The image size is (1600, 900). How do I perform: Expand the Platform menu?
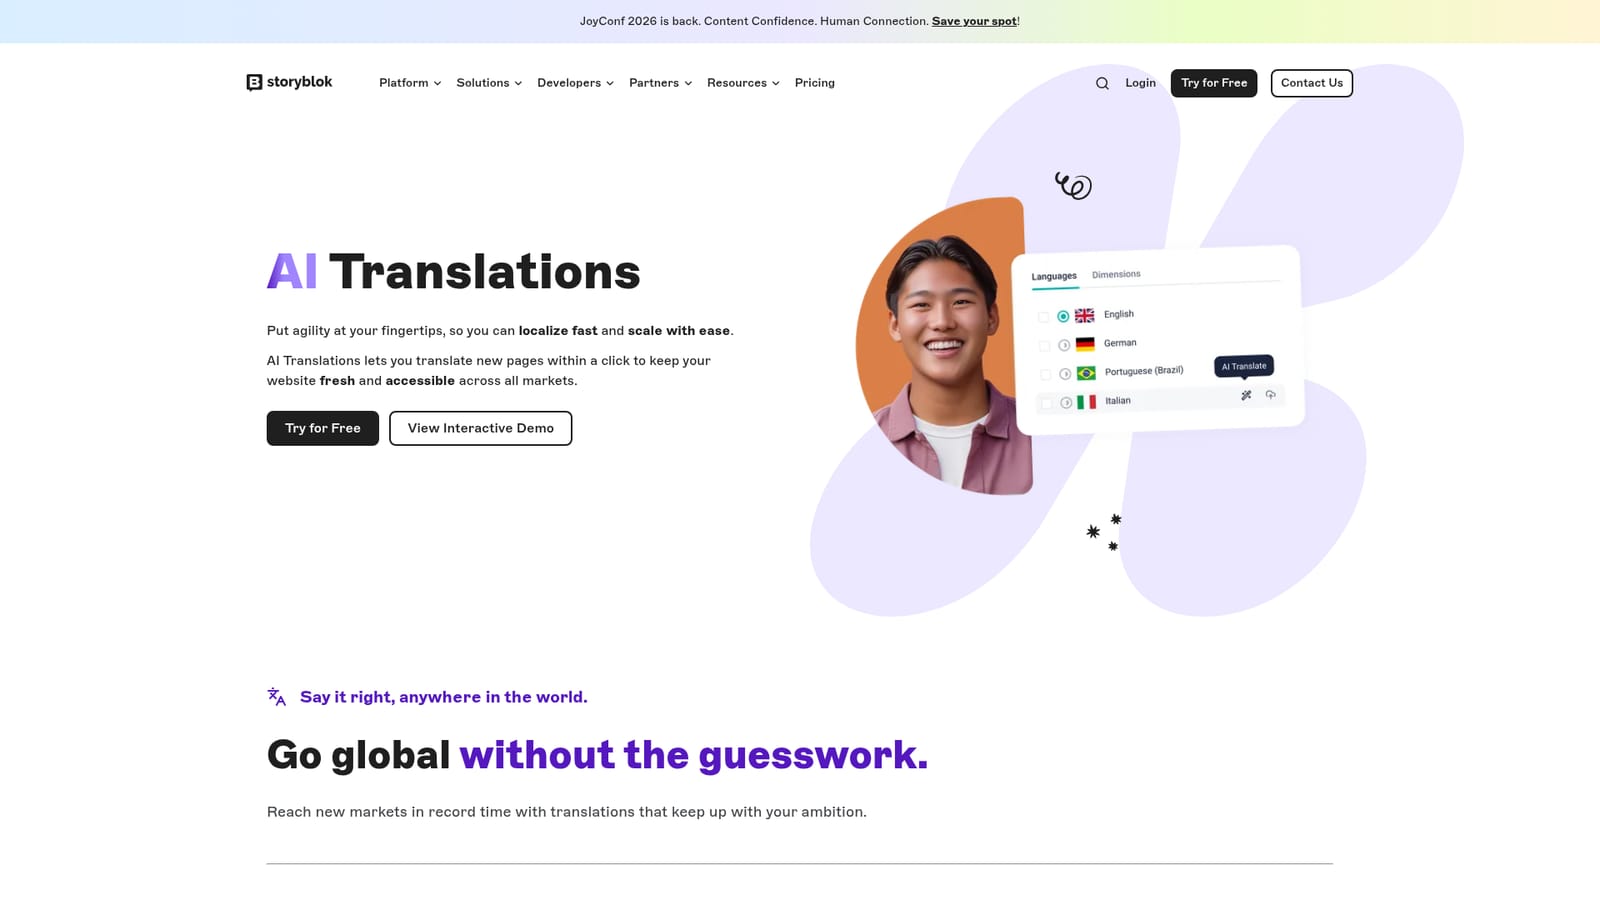tap(410, 83)
